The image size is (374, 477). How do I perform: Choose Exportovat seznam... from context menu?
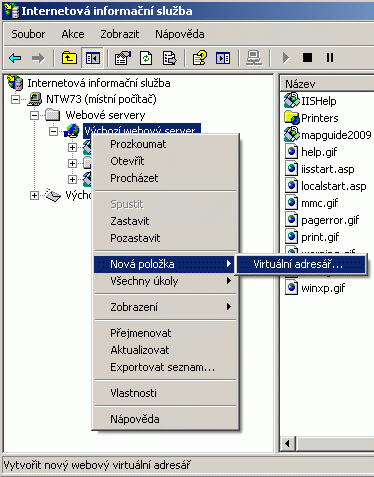(165, 367)
